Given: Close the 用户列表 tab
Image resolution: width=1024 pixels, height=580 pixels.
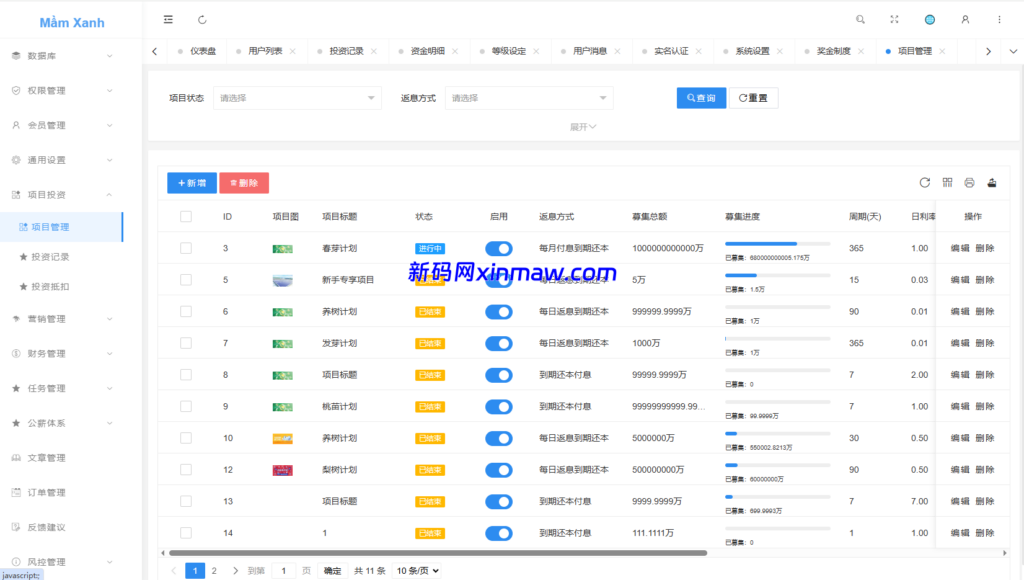Looking at the screenshot, I should [x=293, y=51].
